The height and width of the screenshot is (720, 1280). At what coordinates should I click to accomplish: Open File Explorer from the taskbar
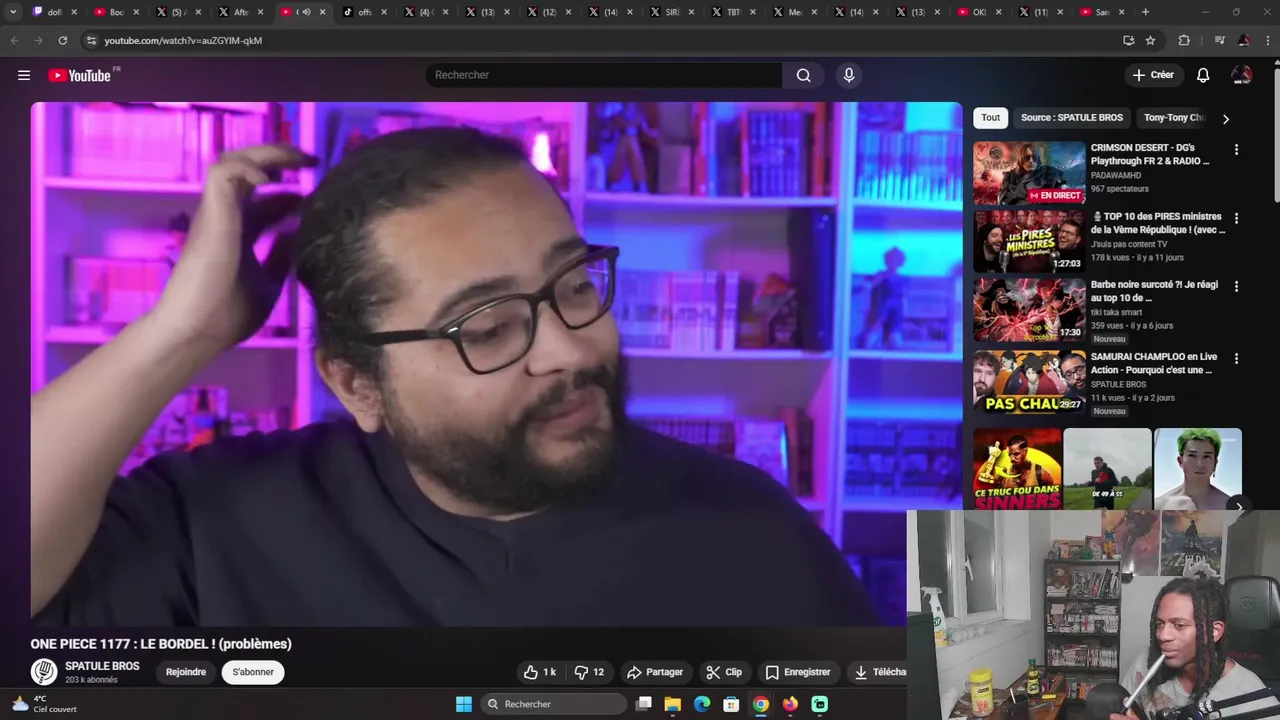pyautogui.click(x=673, y=704)
